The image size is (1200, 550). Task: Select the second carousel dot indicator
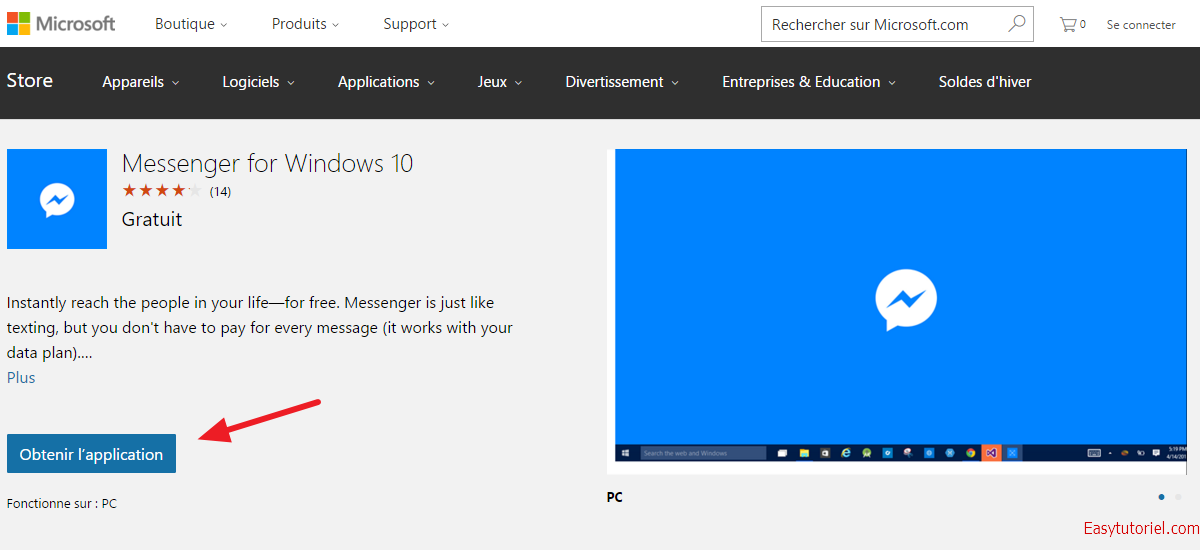(1178, 497)
